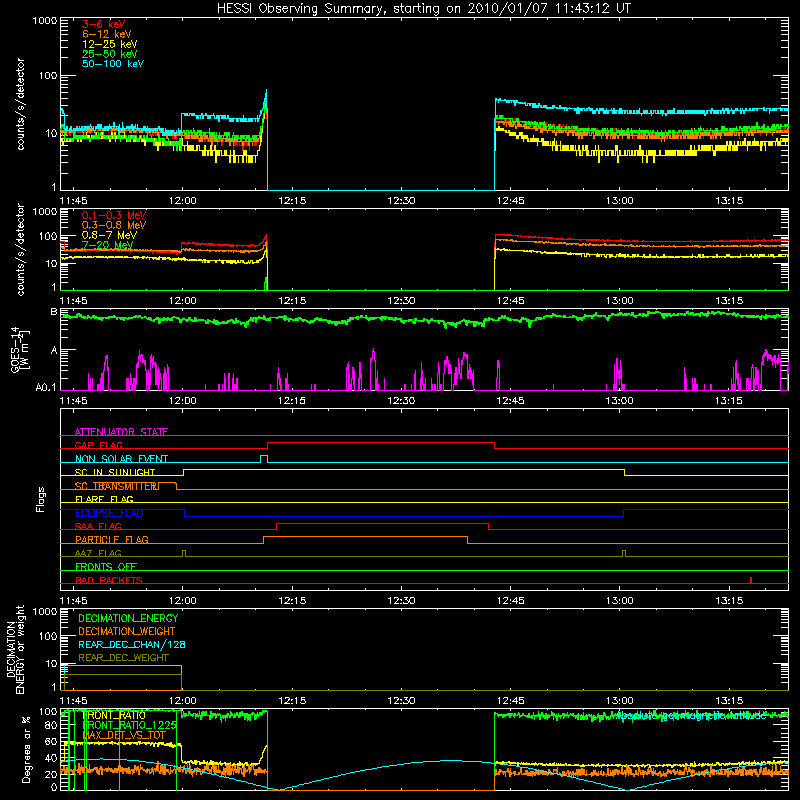Image resolution: width=800 pixels, height=800 pixels.
Task: Click the Absolute geomagnetic latitude label
Action: coord(691,716)
